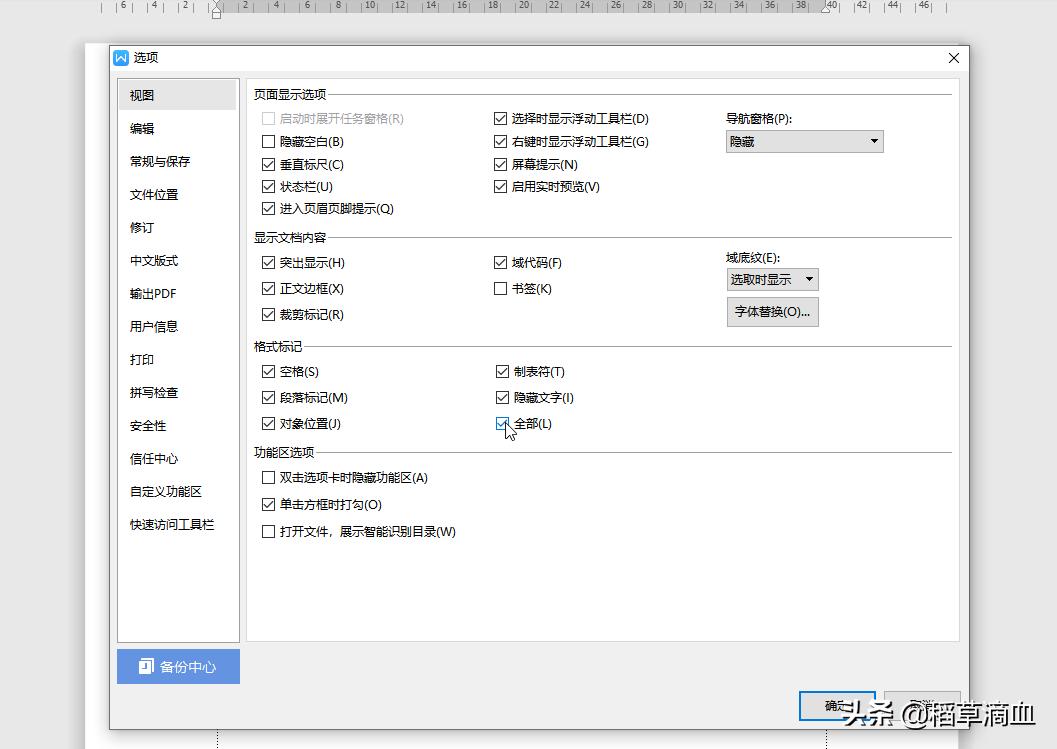Disable the 垂直标尺(C) checkbox
The image size is (1057, 749).
pyautogui.click(x=267, y=163)
